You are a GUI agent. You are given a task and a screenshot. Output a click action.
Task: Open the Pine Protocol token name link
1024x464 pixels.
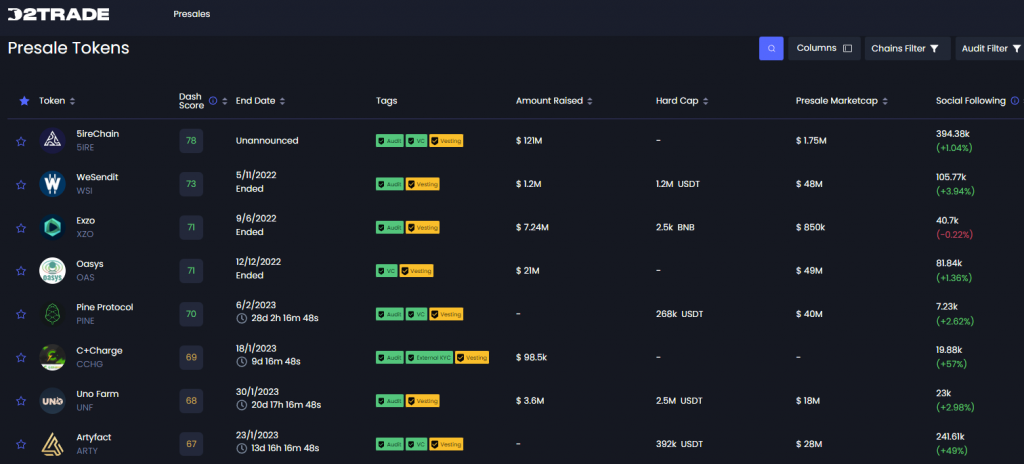coord(104,307)
